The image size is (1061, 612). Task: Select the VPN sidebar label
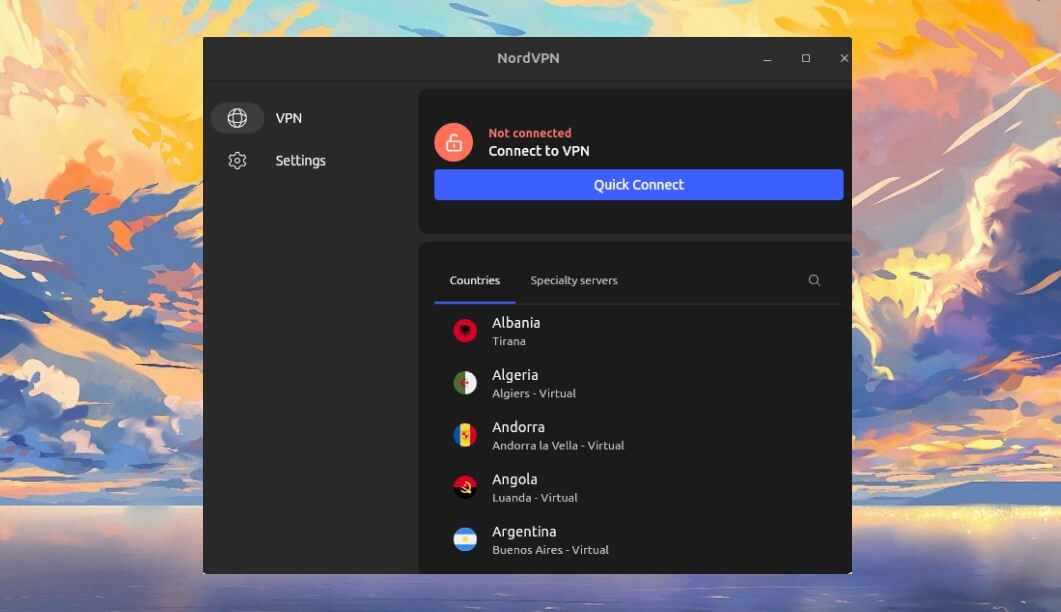tap(288, 118)
